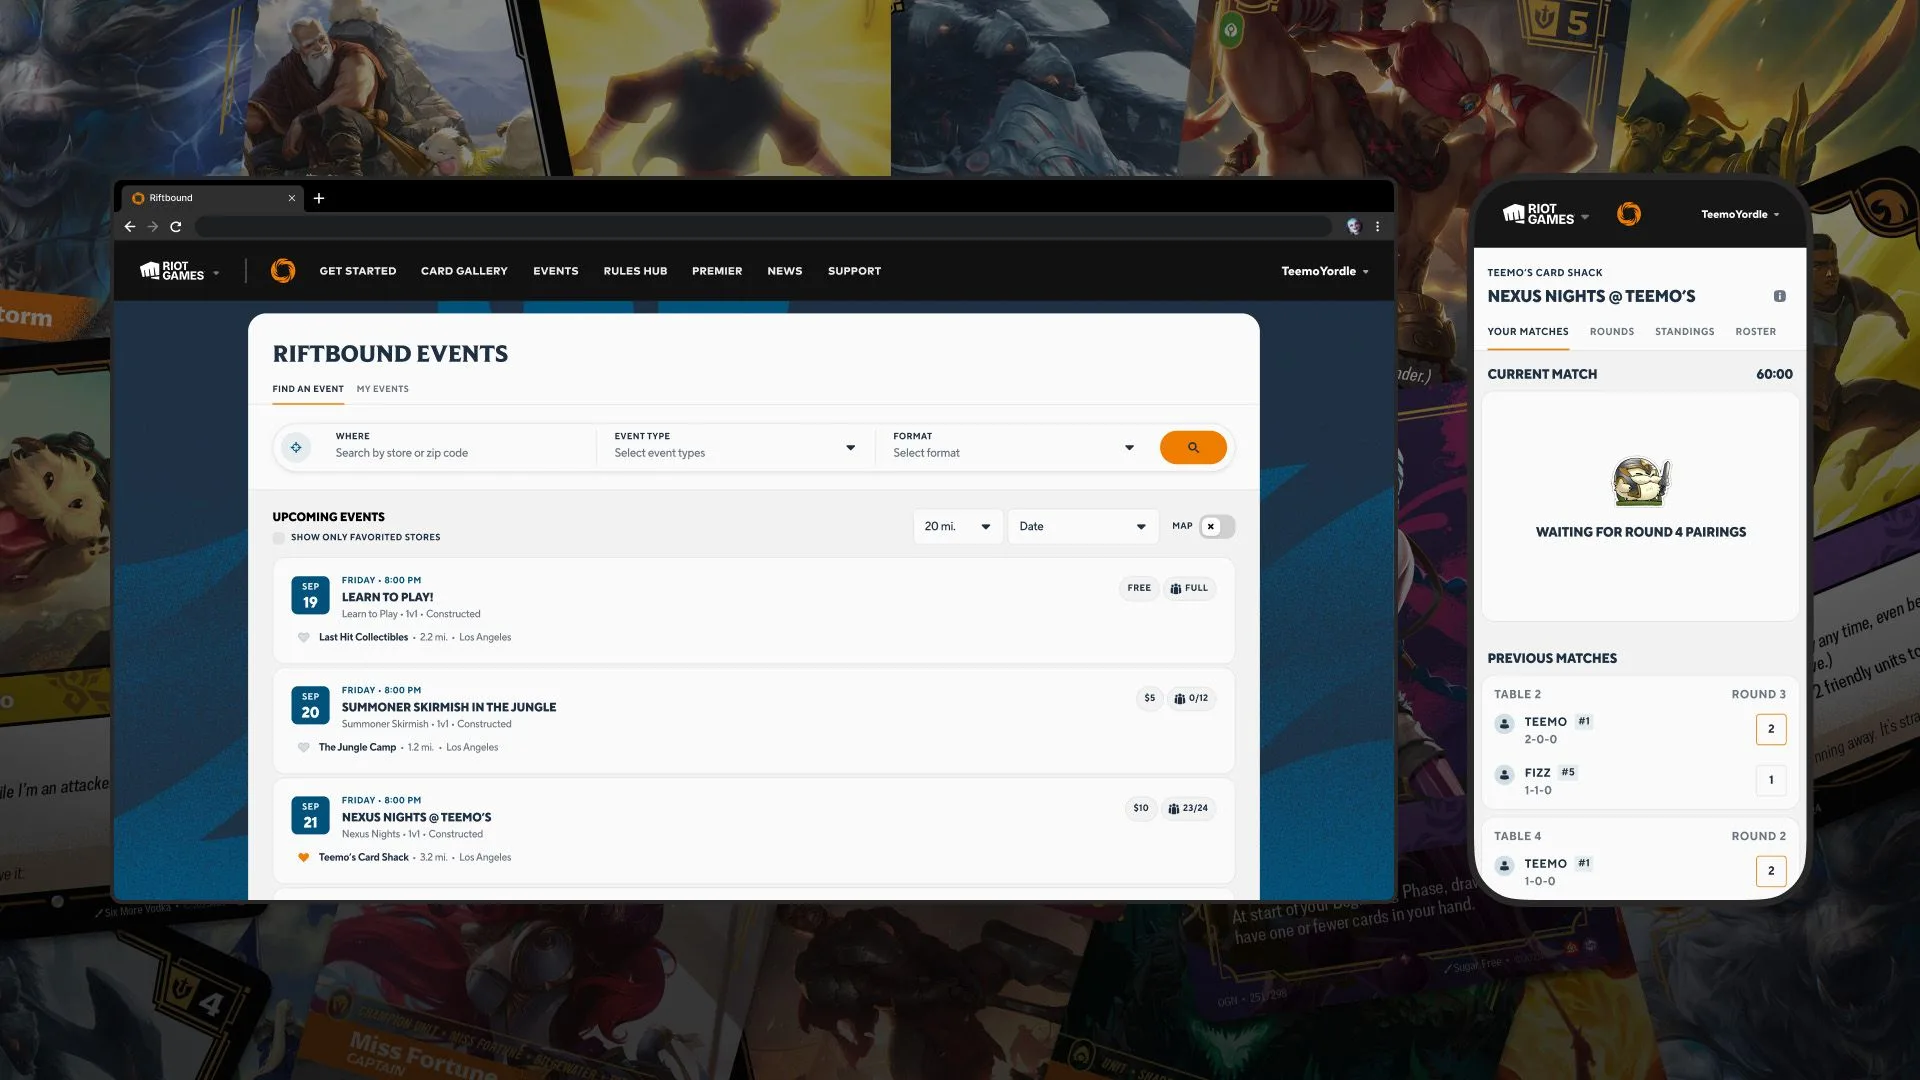Click the poro avatar in Current Match
Image resolution: width=1920 pixels, height=1080 pixels.
coord(1641,482)
